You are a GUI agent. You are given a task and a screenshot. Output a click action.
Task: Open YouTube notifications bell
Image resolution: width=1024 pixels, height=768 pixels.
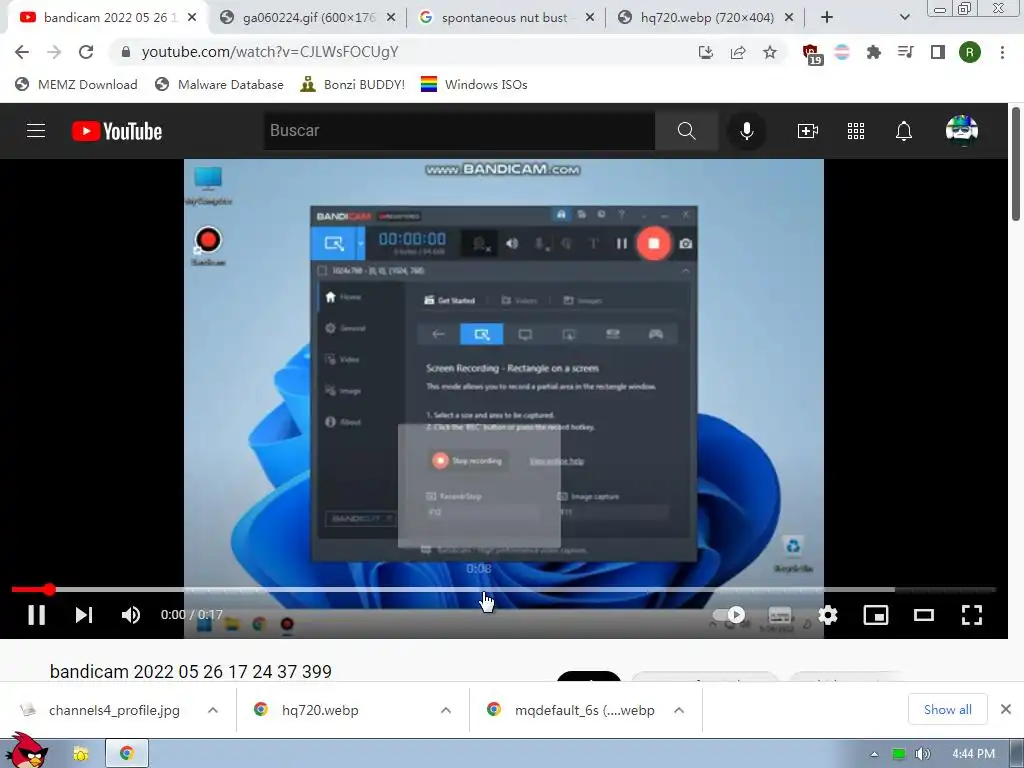tap(904, 131)
